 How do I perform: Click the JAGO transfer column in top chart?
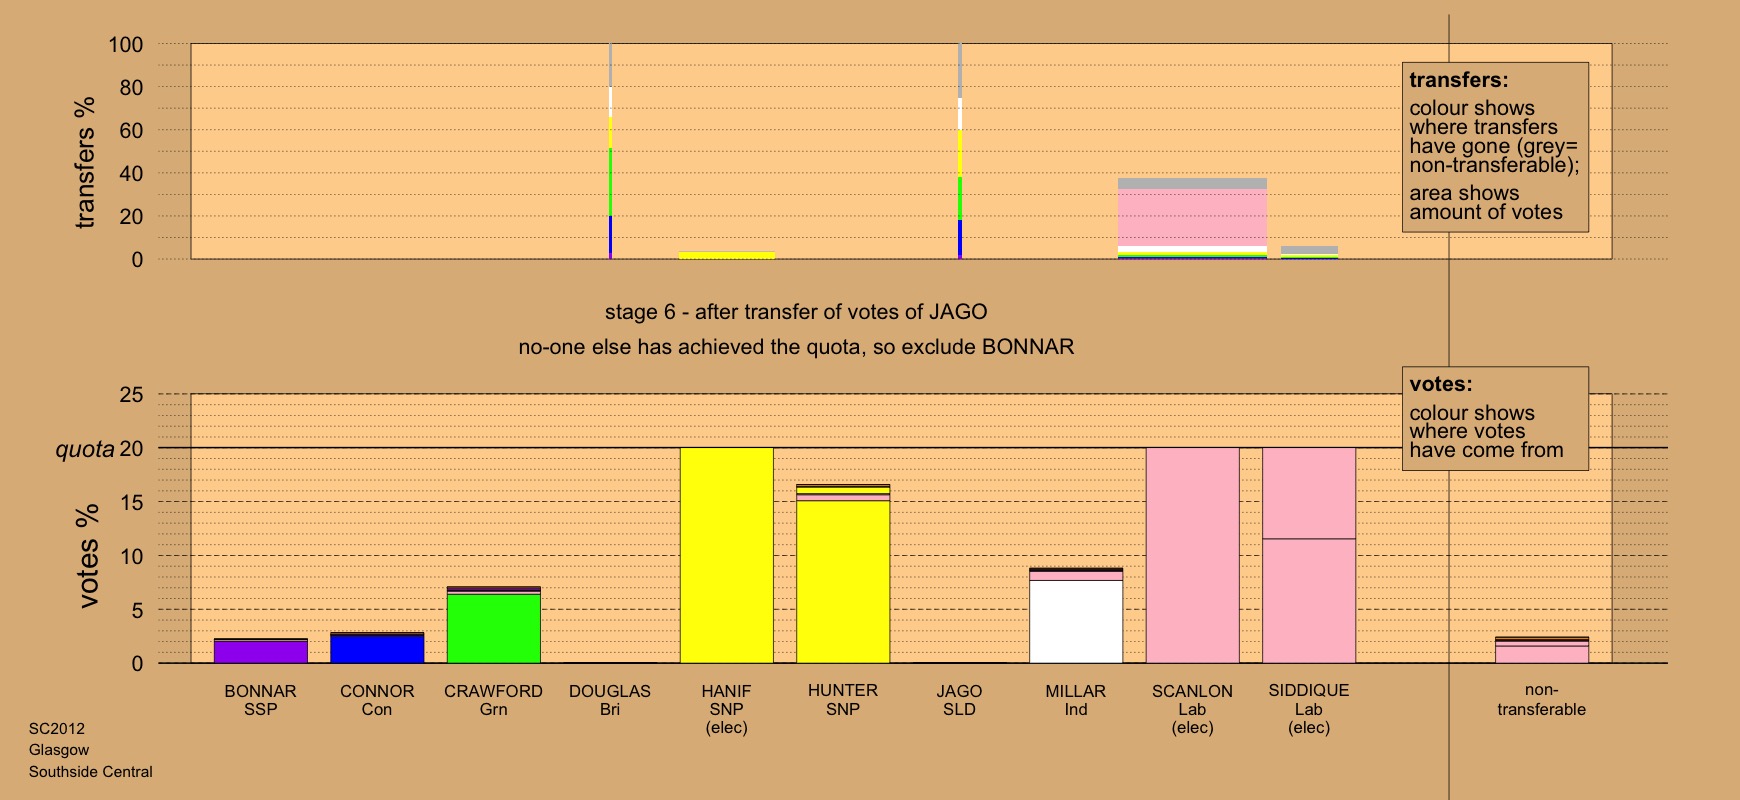tap(960, 150)
